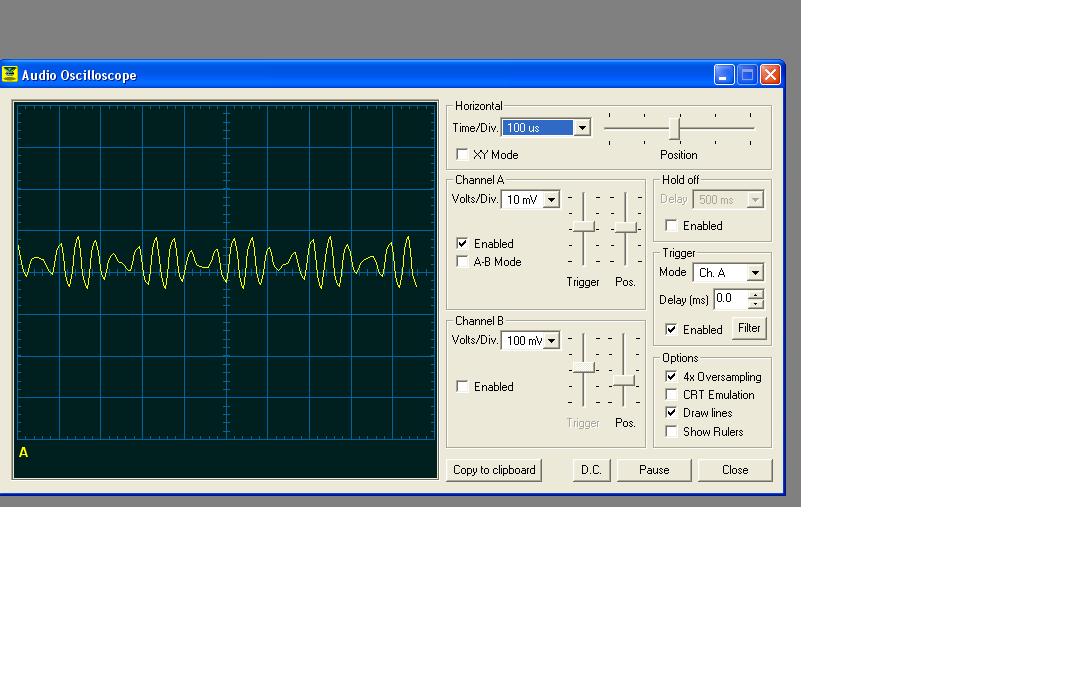The image size is (1067, 694).
Task: Expand the Trigger Mode dropdown
Action: (755, 273)
